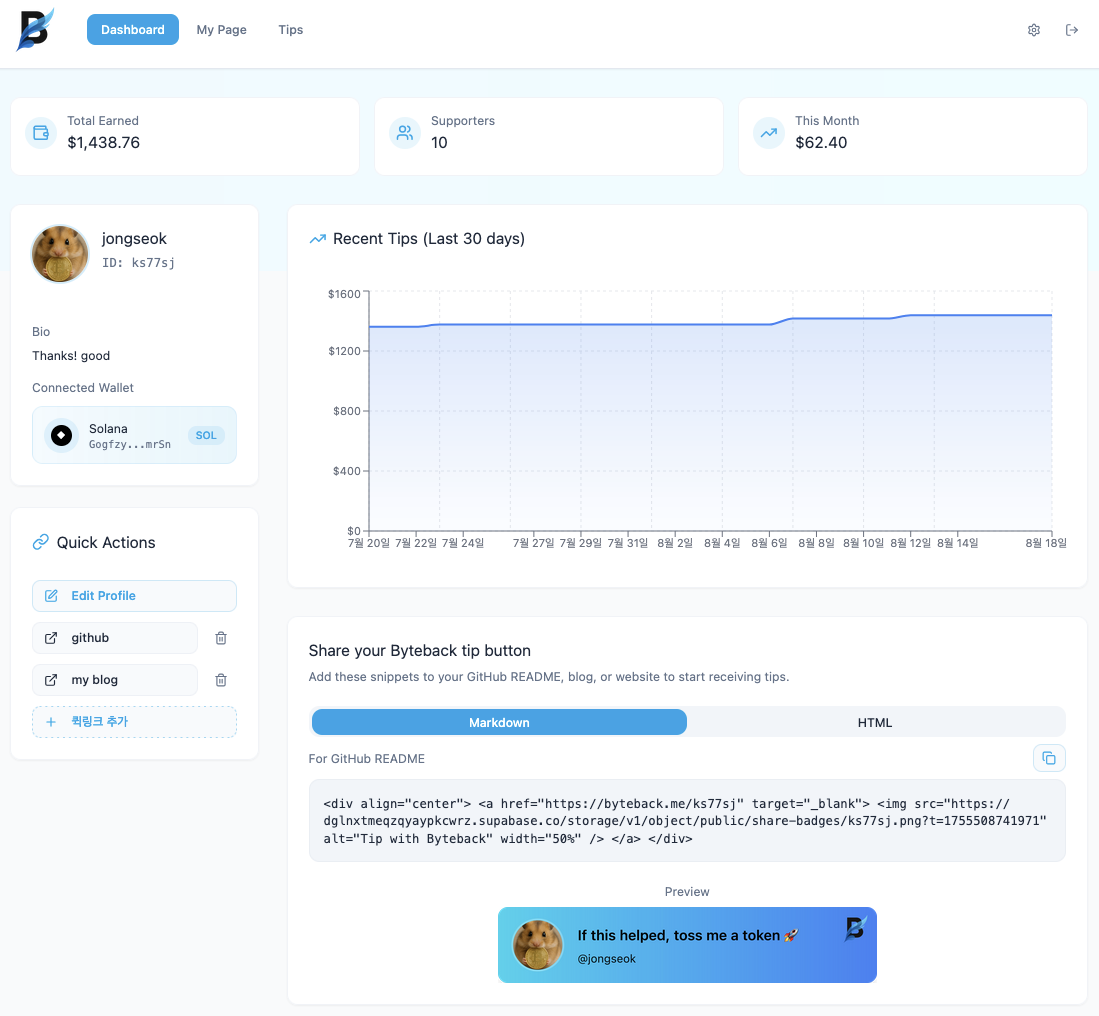Click the SOL badge on the wallet
The height and width of the screenshot is (1016, 1099).
(206, 435)
